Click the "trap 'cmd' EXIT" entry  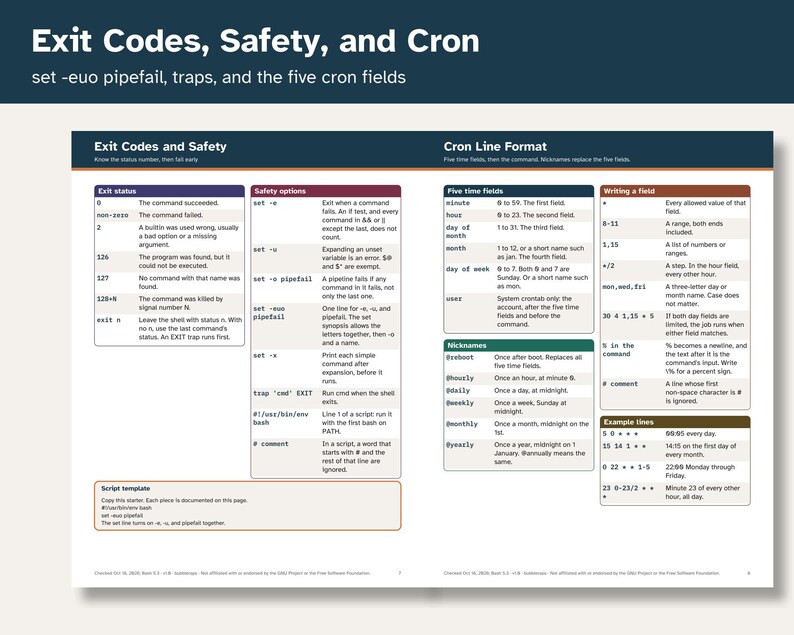(x=283, y=393)
